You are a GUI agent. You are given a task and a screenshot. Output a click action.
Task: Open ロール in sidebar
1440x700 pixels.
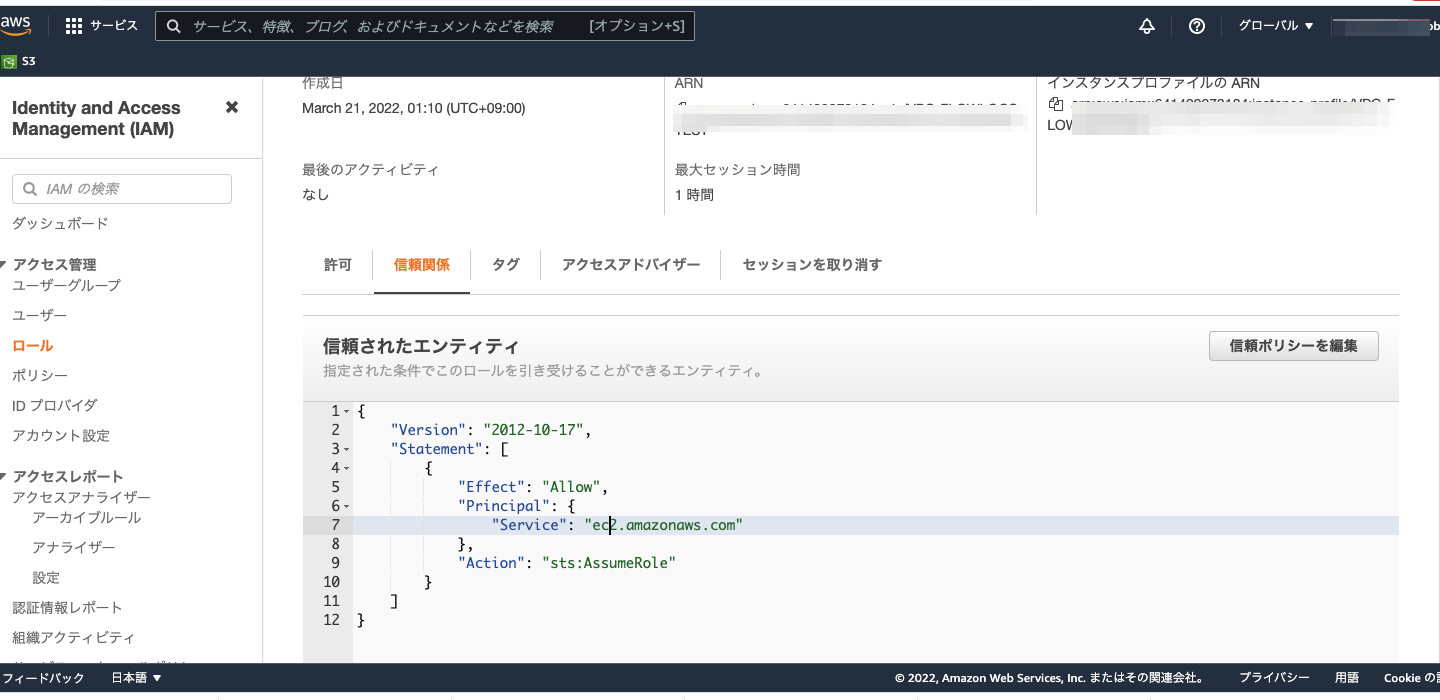[x=32, y=346]
